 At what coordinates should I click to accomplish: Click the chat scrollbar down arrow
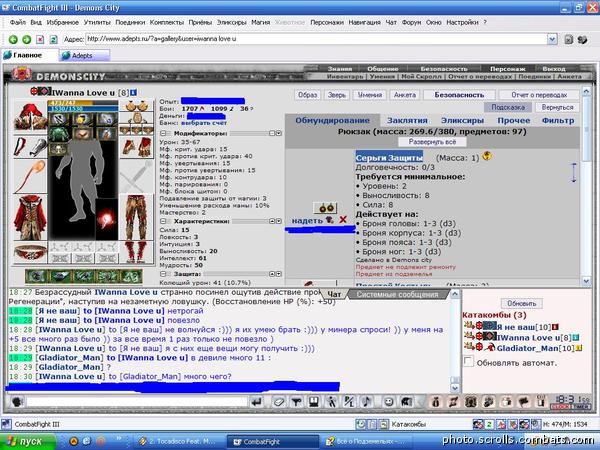pyautogui.click(x=455, y=388)
